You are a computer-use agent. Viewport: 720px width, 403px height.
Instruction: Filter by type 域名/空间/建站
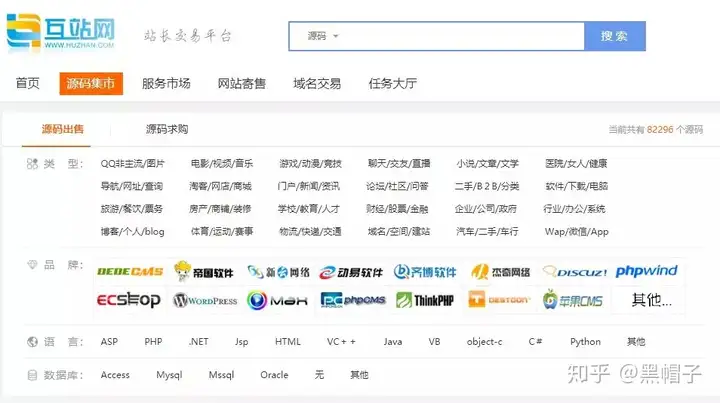[x=399, y=232]
